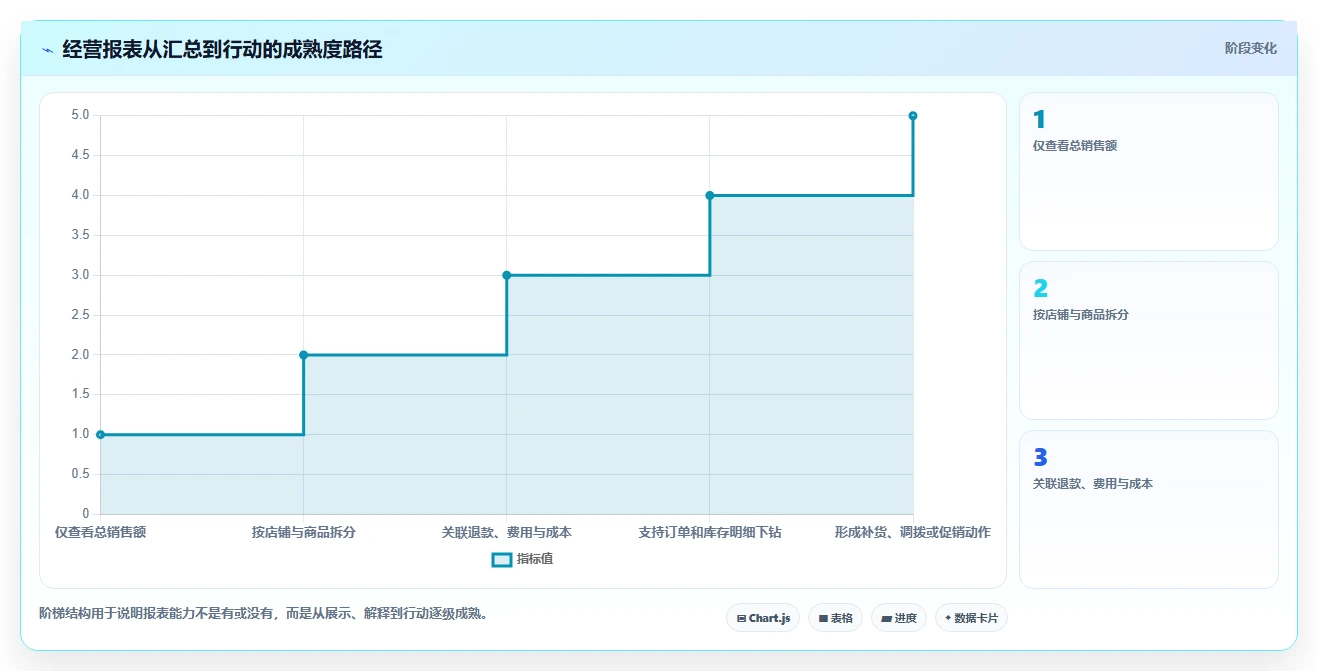Click x-axis label 按店铺与商品拆分

[303, 532]
